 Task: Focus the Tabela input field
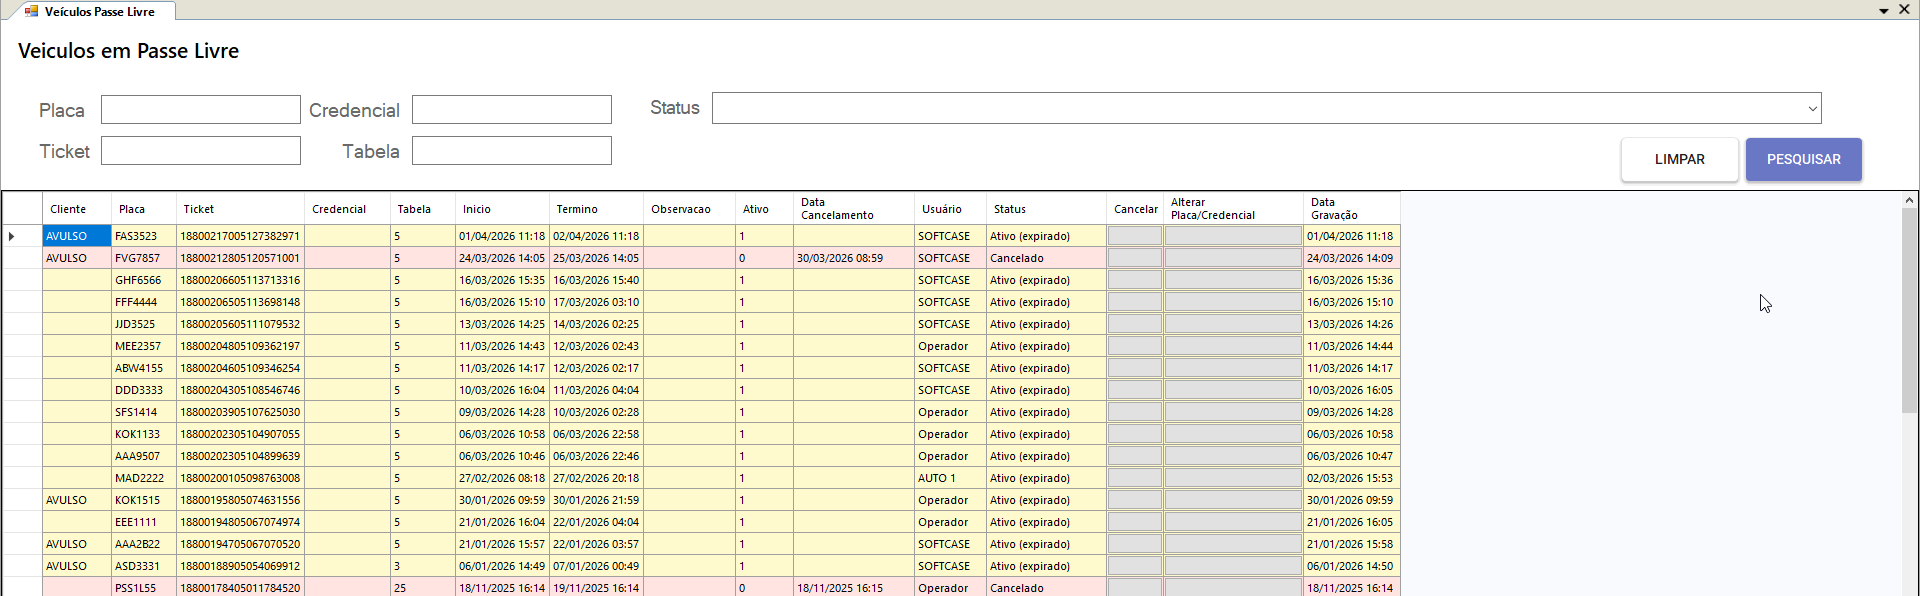coord(511,151)
